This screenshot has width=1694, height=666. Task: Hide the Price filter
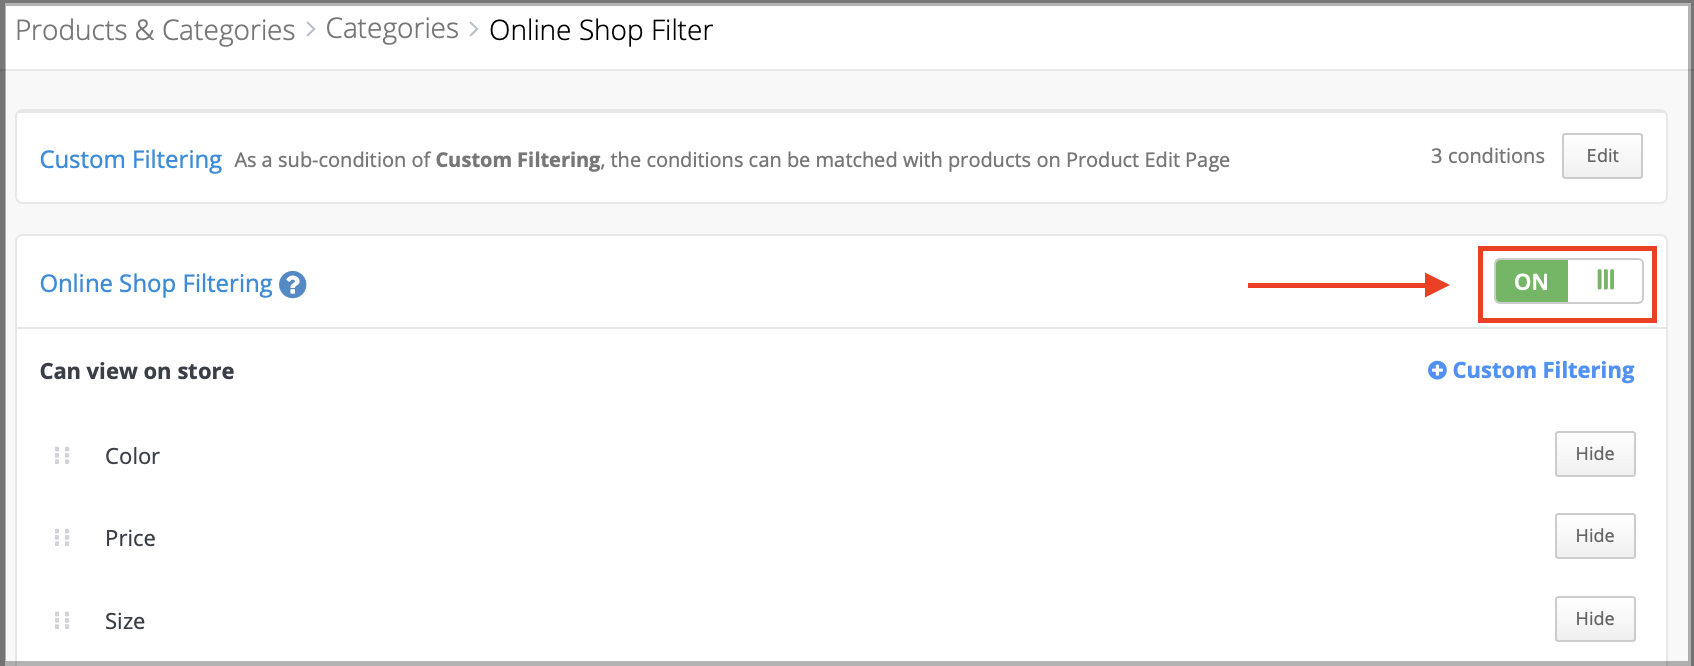(x=1595, y=536)
